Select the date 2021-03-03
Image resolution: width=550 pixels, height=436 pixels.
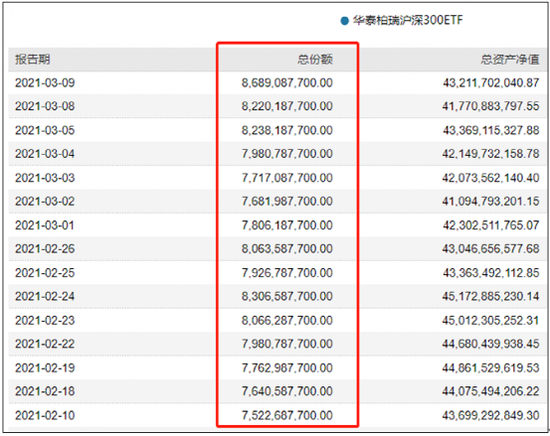(x=45, y=177)
